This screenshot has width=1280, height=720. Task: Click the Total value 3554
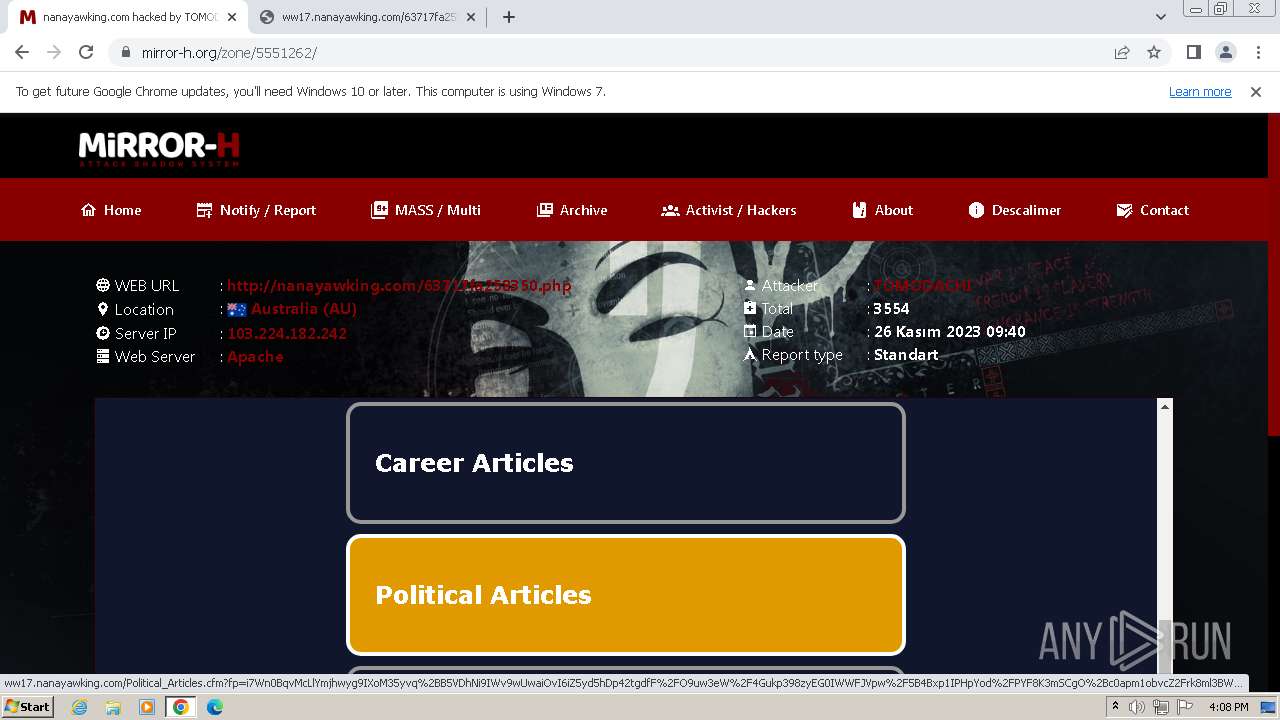(x=891, y=309)
